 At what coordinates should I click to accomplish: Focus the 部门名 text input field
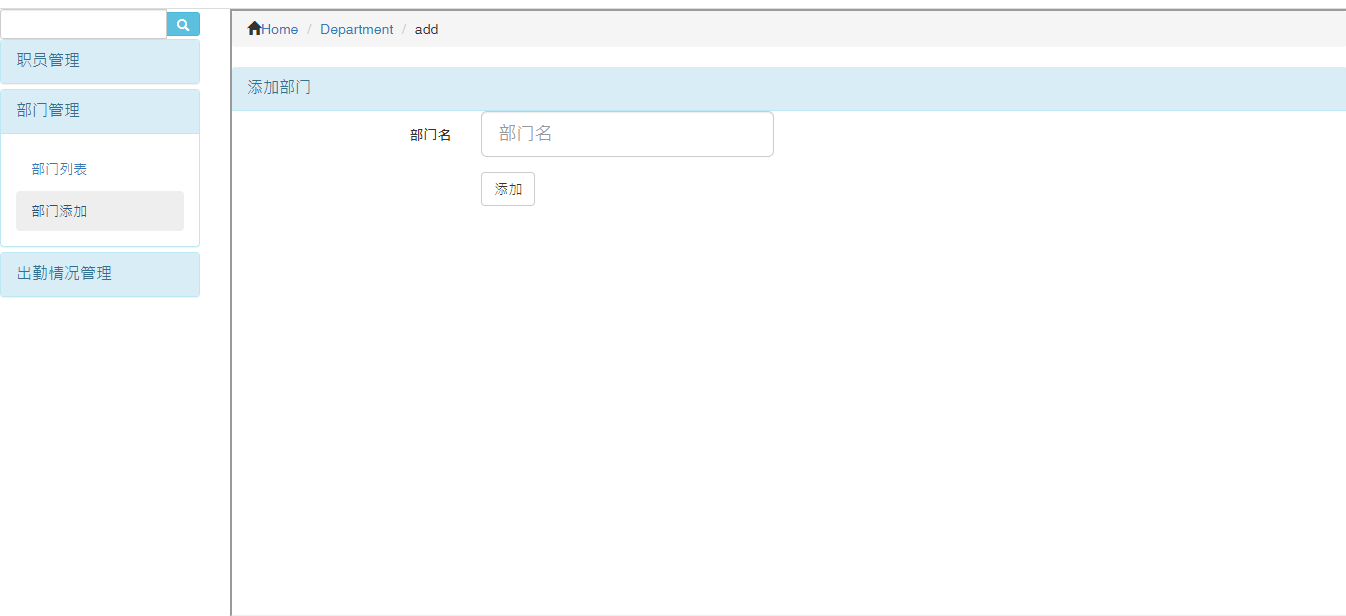point(627,134)
